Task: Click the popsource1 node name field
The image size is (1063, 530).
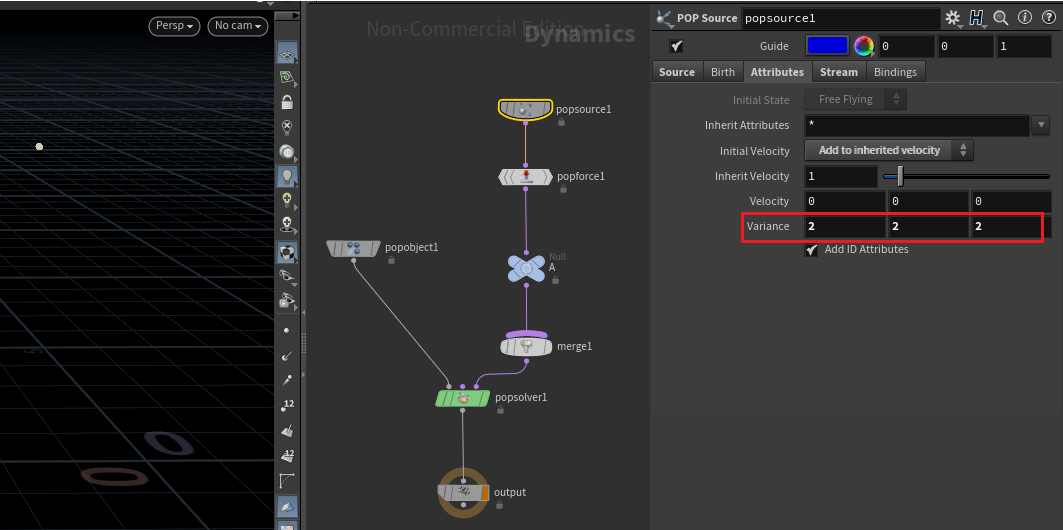Action: tap(841, 18)
